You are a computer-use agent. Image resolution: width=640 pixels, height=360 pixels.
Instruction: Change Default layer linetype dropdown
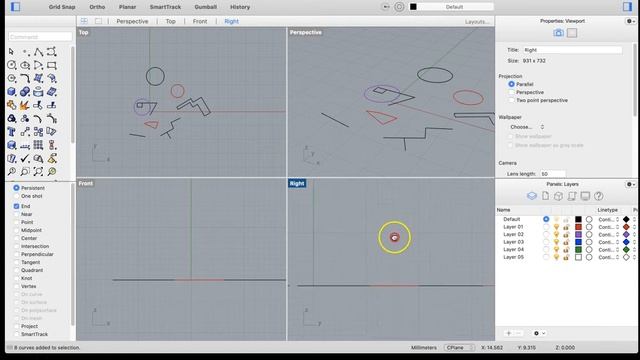coord(609,219)
